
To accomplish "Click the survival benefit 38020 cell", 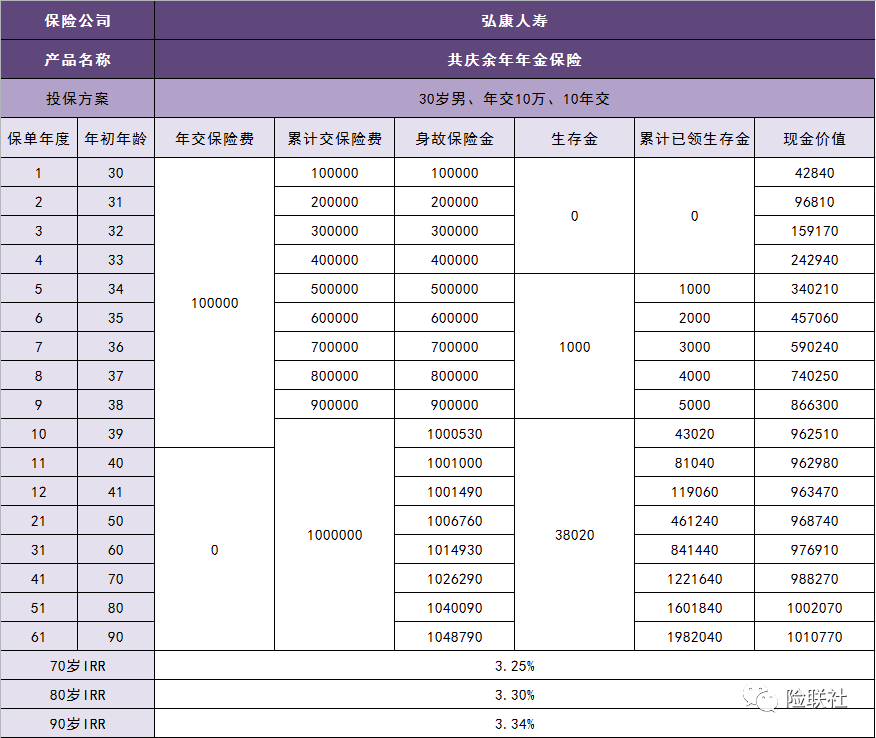I will [x=574, y=535].
